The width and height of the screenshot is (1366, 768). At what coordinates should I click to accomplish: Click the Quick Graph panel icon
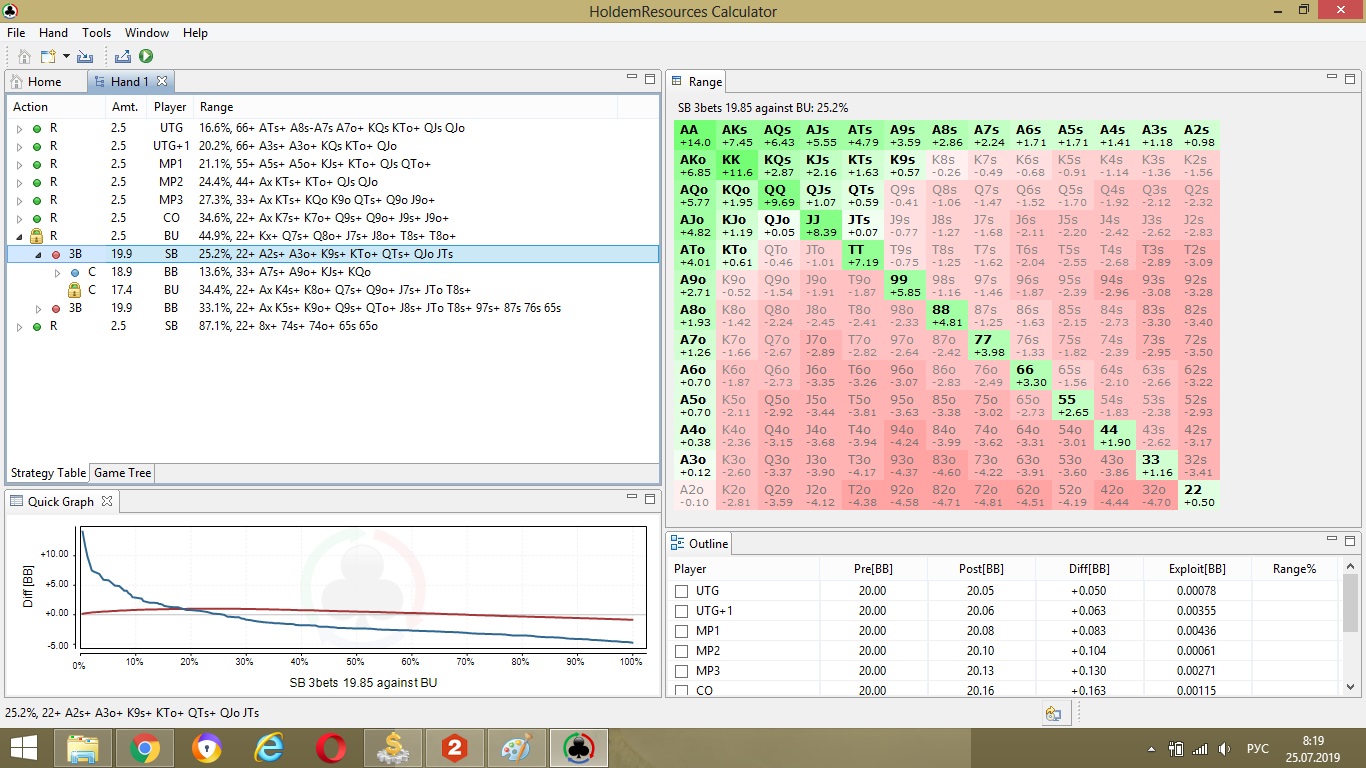click(16, 501)
